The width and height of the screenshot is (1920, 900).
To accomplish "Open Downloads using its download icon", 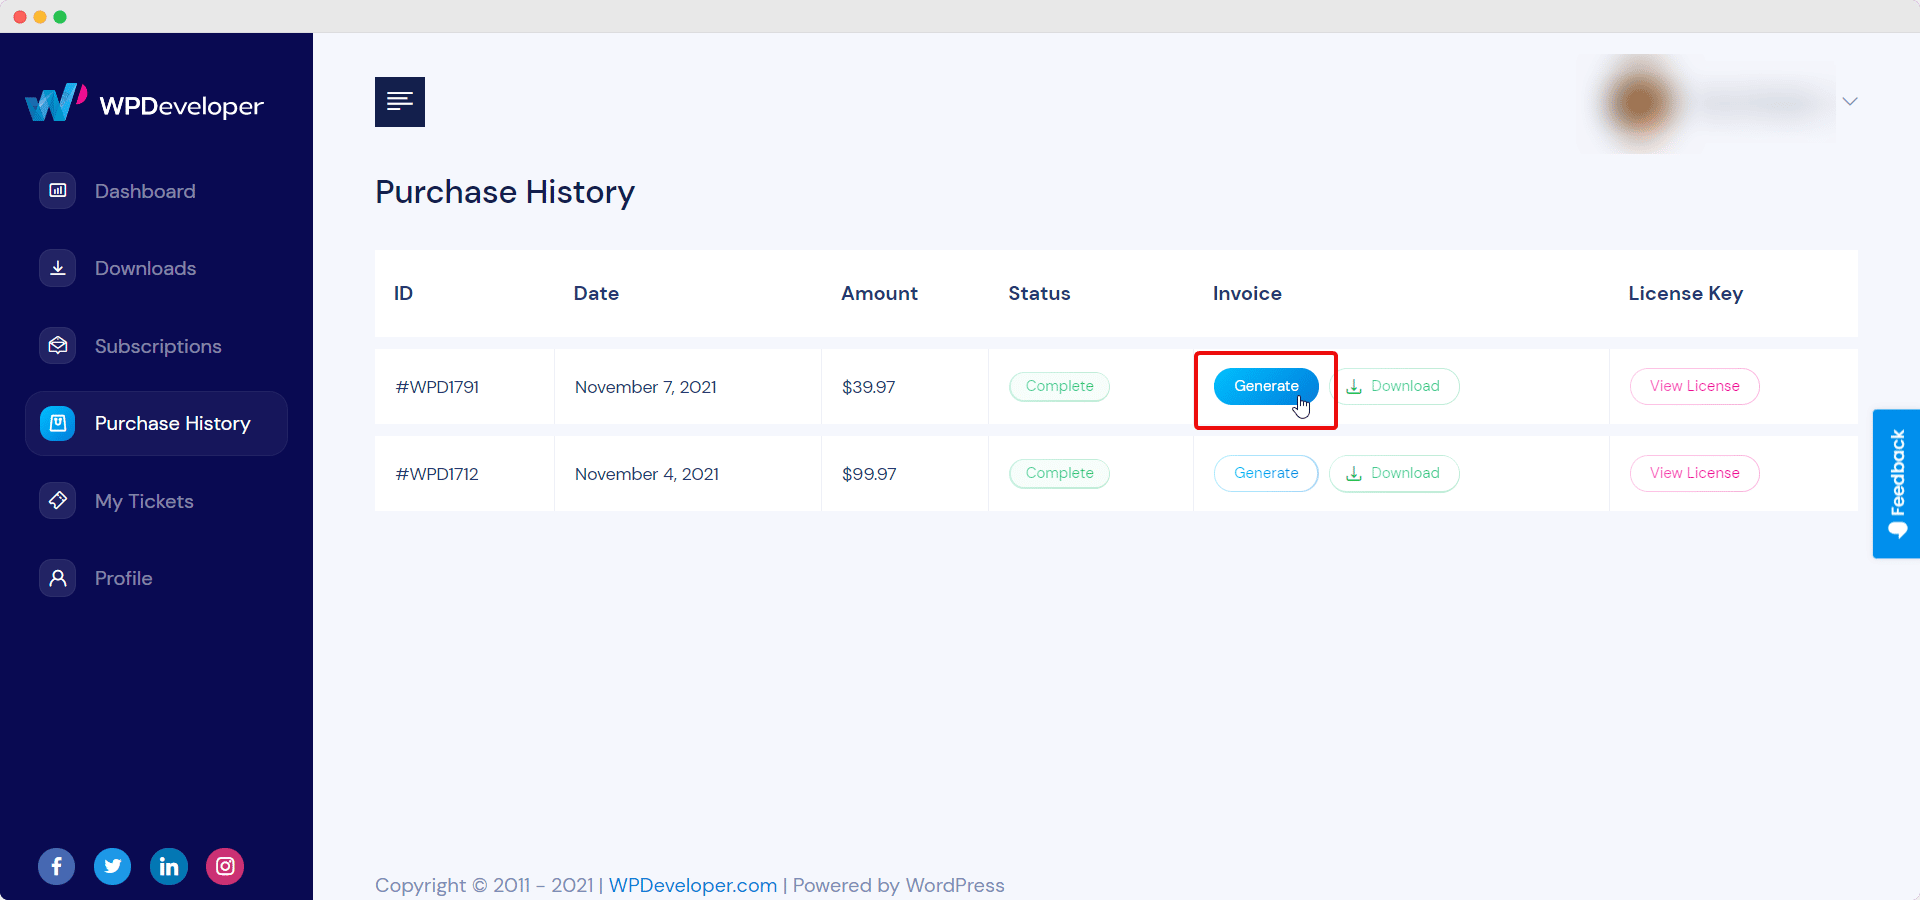I will (57, 267).
